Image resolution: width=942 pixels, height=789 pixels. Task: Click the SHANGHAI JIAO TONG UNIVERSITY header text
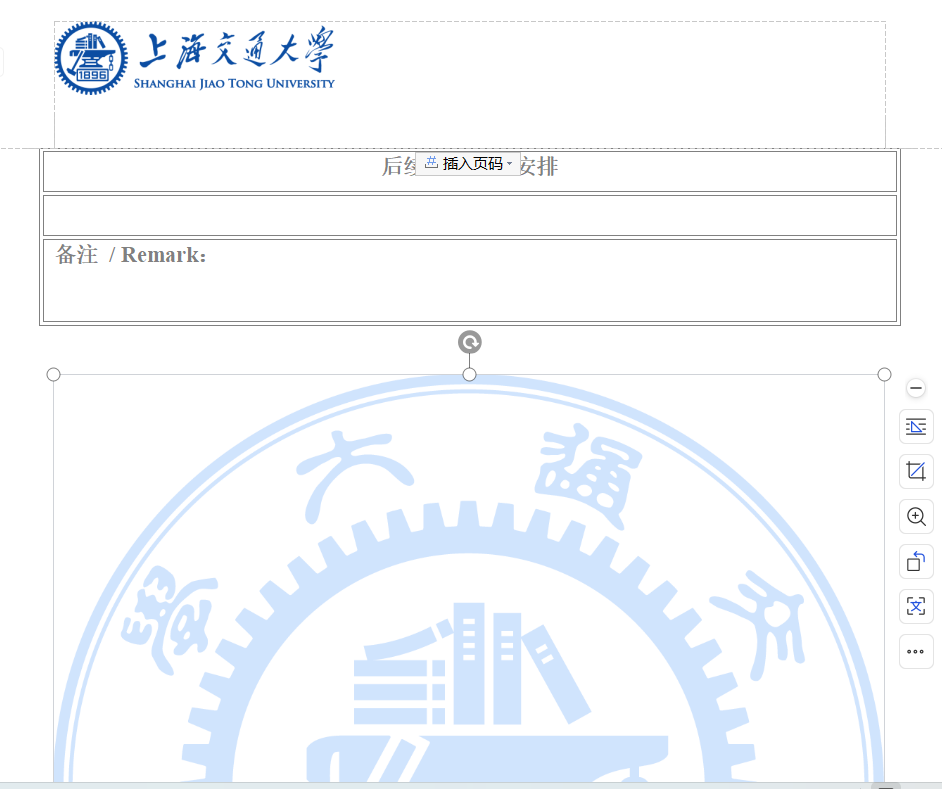(234, 84)
